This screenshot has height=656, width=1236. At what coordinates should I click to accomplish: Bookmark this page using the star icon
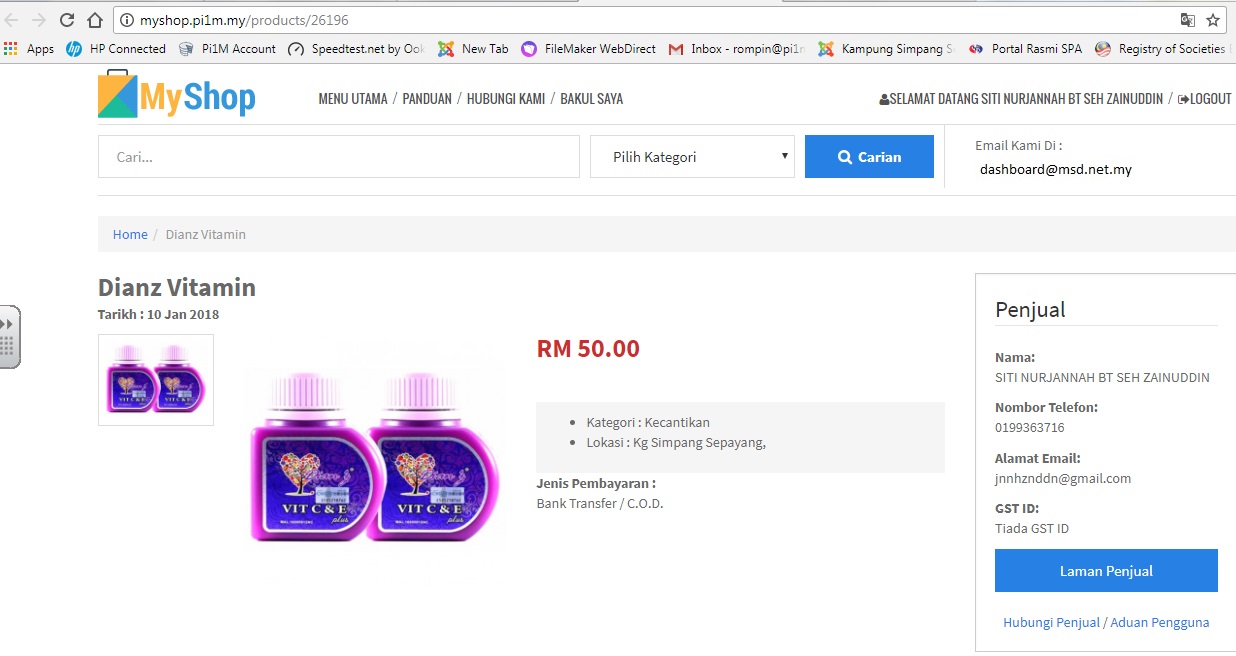click(x=1213, y=20)
